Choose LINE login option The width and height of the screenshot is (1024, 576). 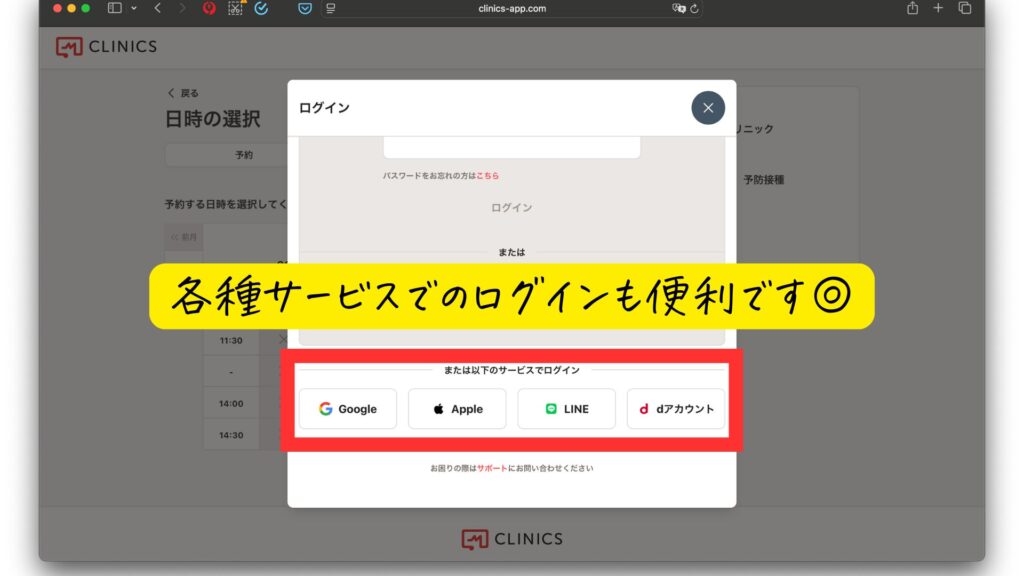566,409
